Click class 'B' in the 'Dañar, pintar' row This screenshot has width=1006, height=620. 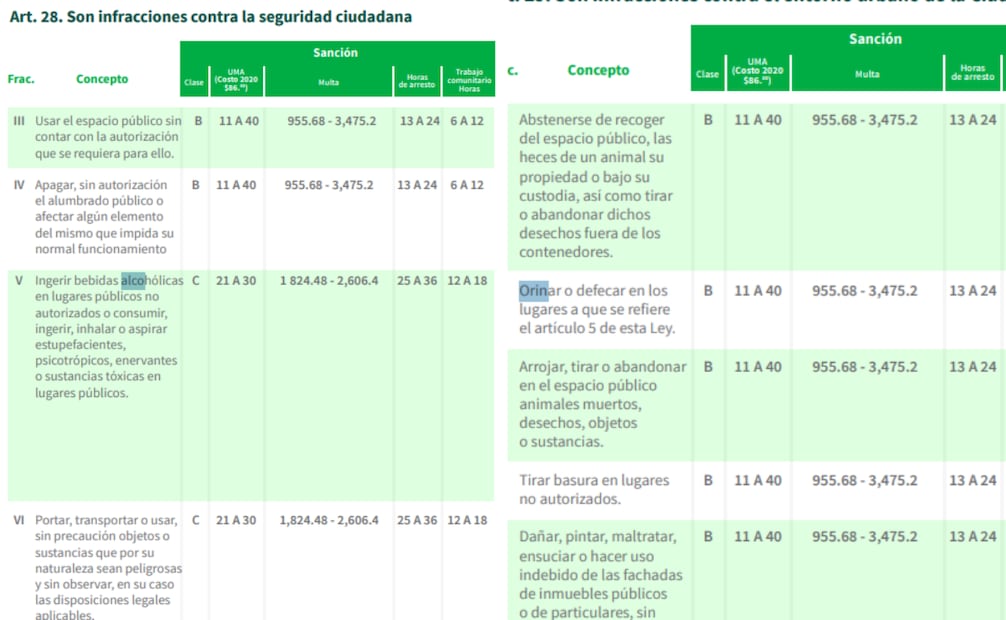point(708,537)
